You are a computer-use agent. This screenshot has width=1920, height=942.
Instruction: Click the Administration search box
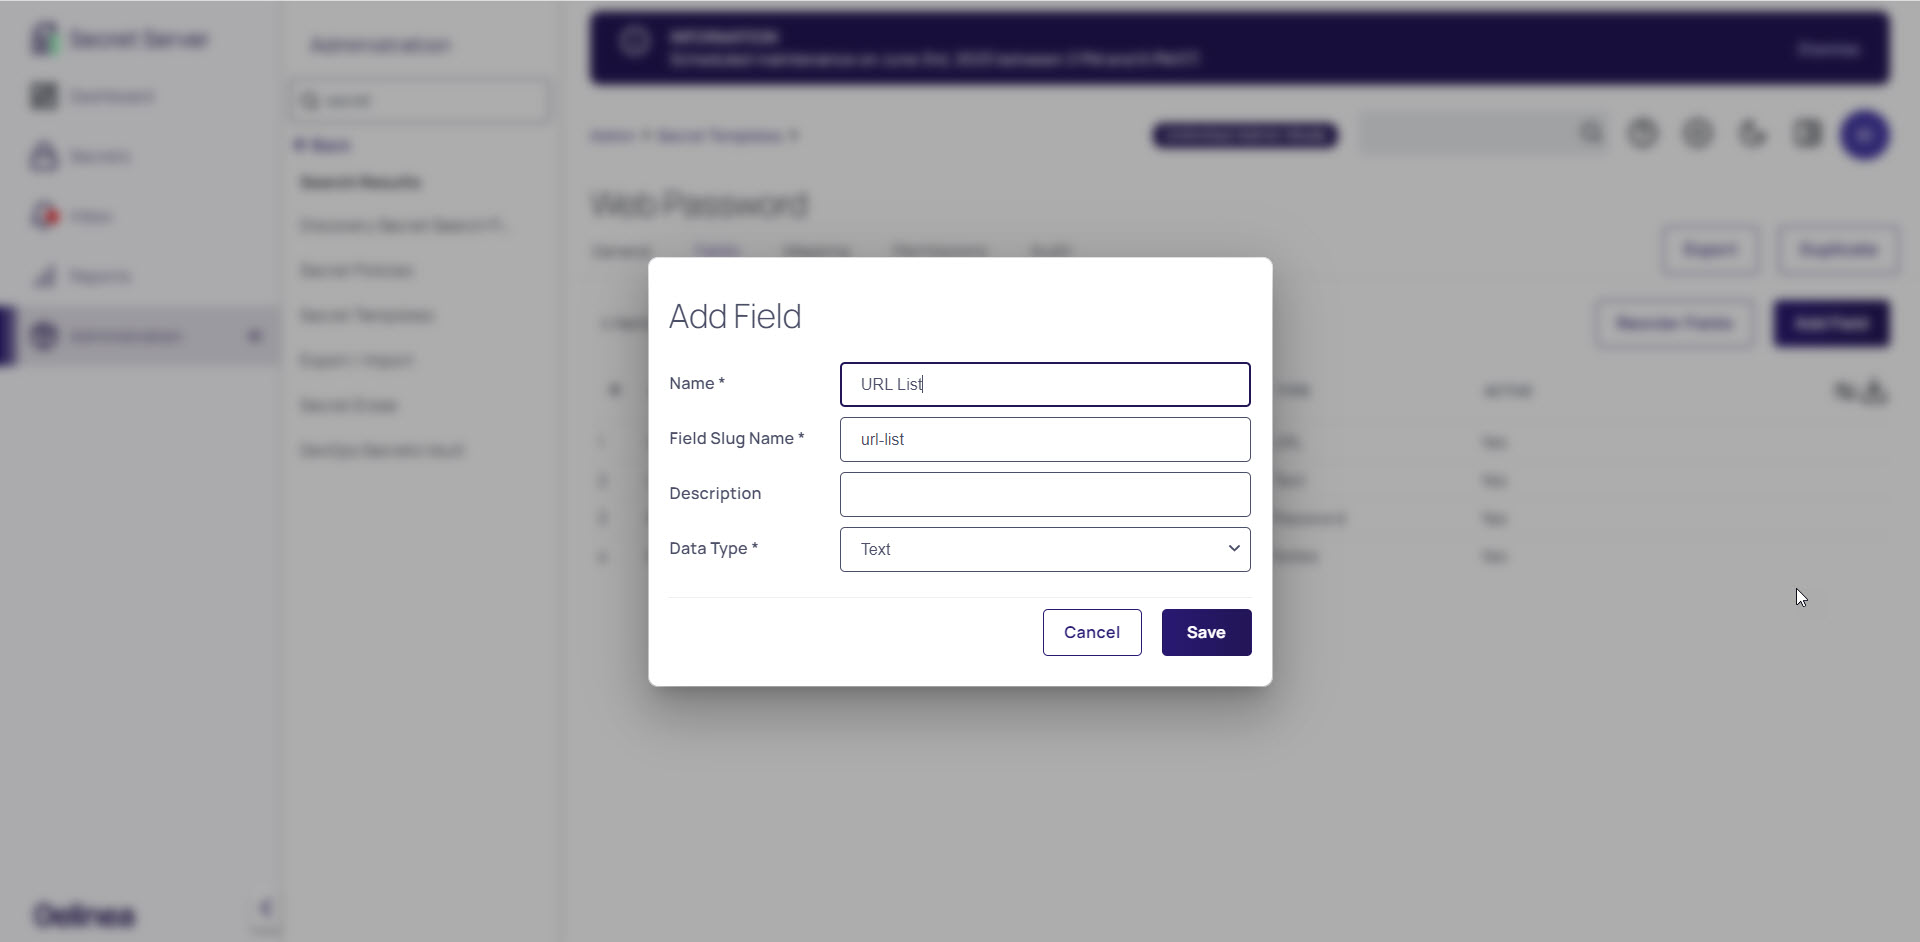420,101
